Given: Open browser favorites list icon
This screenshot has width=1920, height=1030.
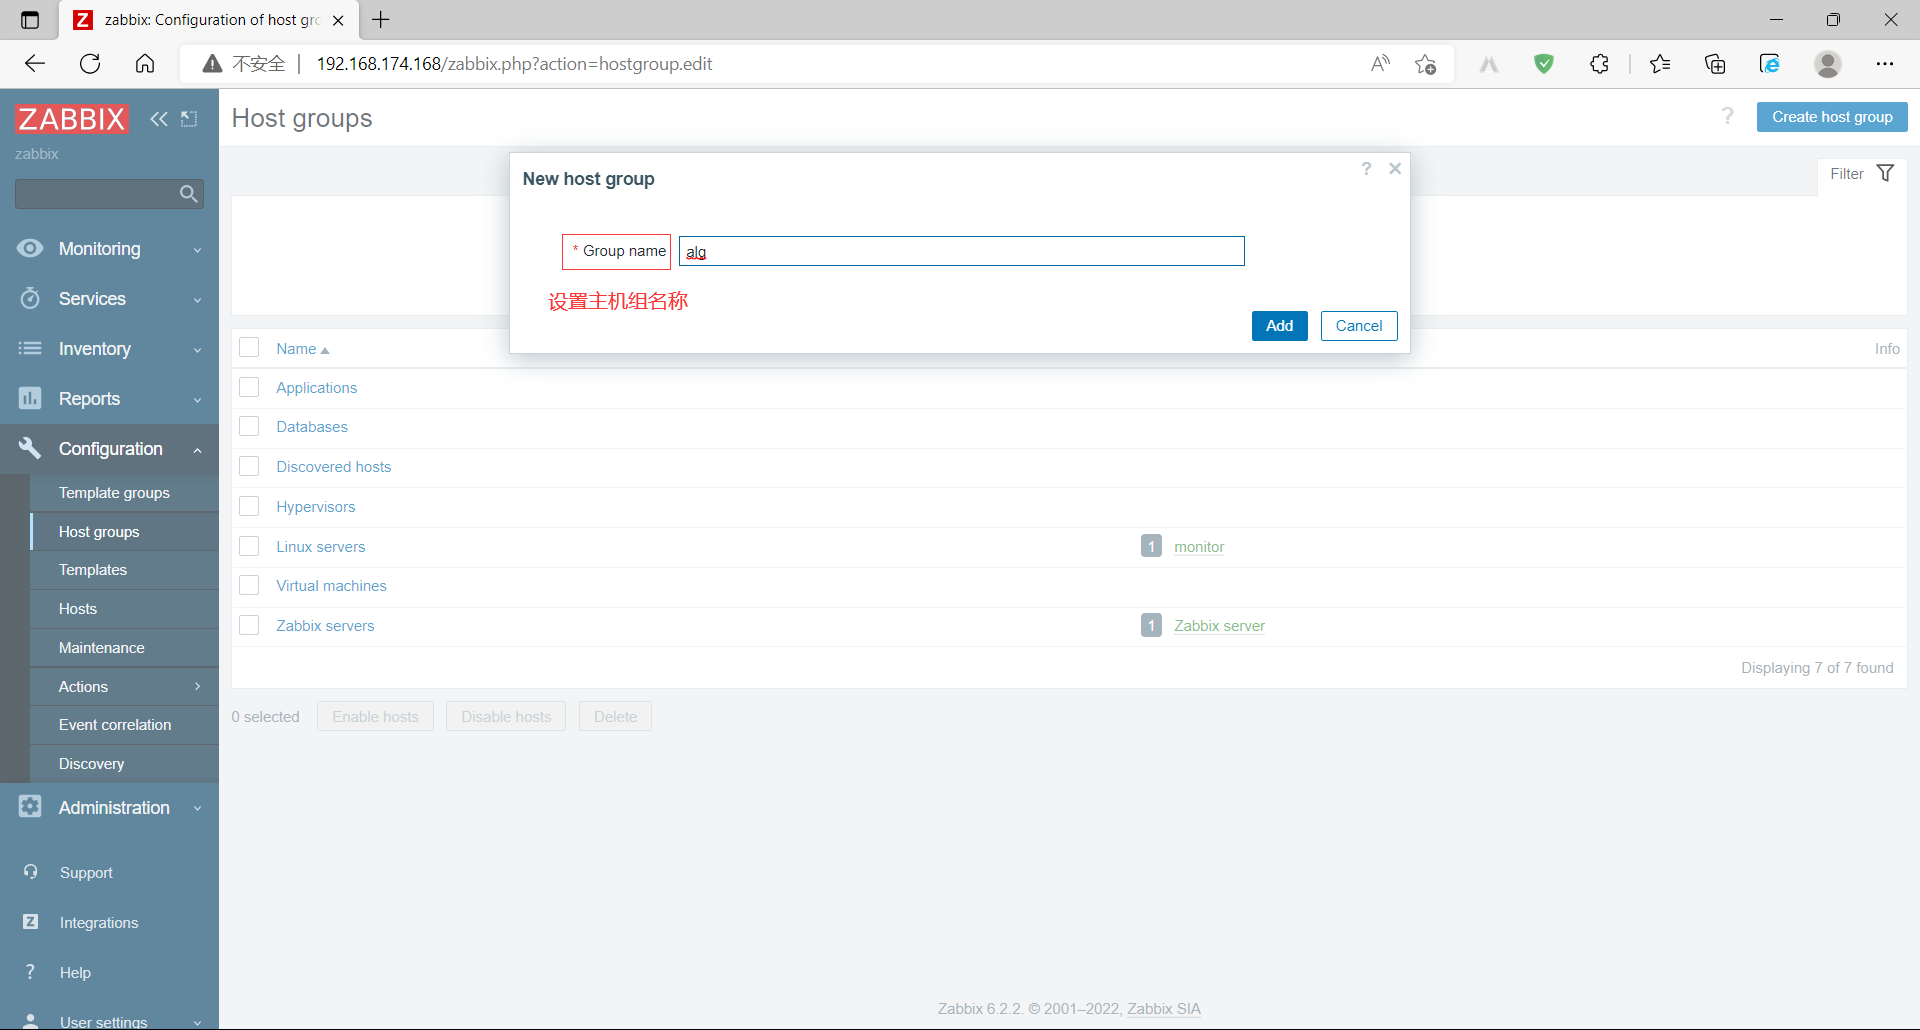Looking at the screenshot, I should click(x=1660, y=64).
